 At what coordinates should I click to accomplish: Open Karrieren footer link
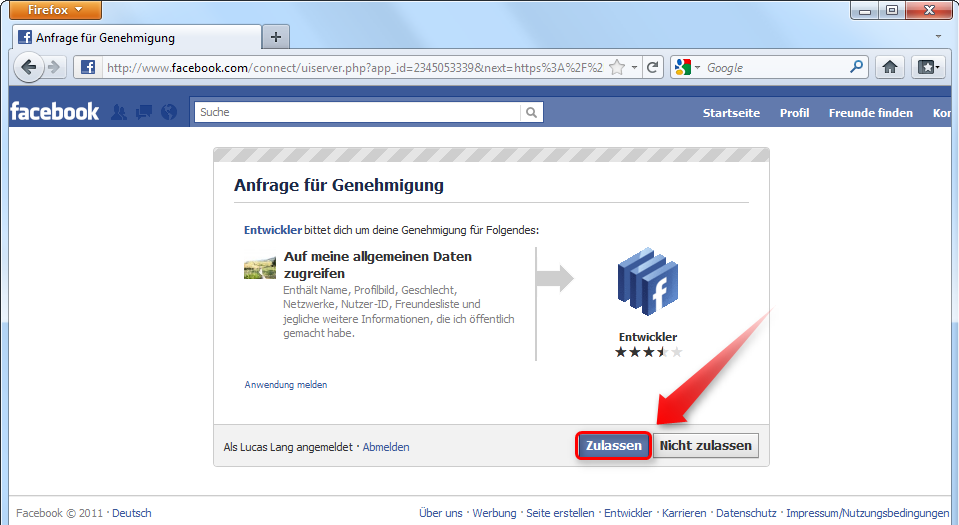coord(684,513)
